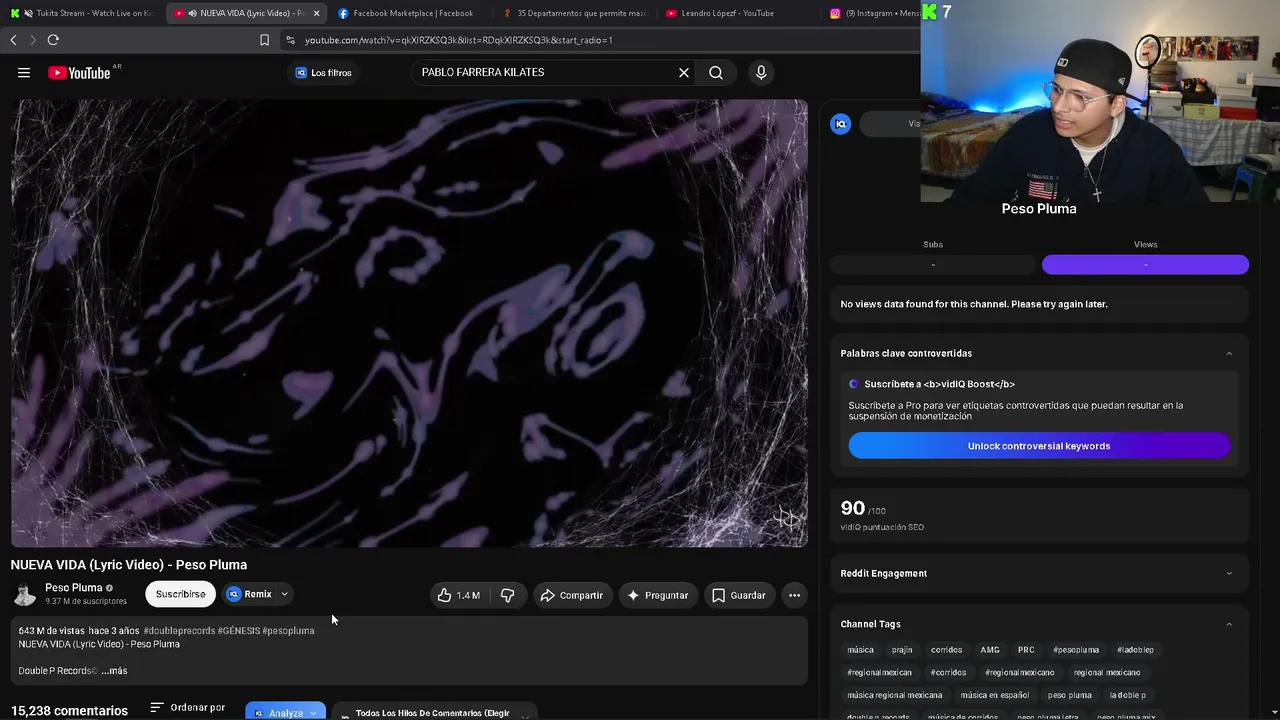1280x720 pixels.
Task: Click the 'PRC' channel tag
Action: click(x=1026, y=650)
